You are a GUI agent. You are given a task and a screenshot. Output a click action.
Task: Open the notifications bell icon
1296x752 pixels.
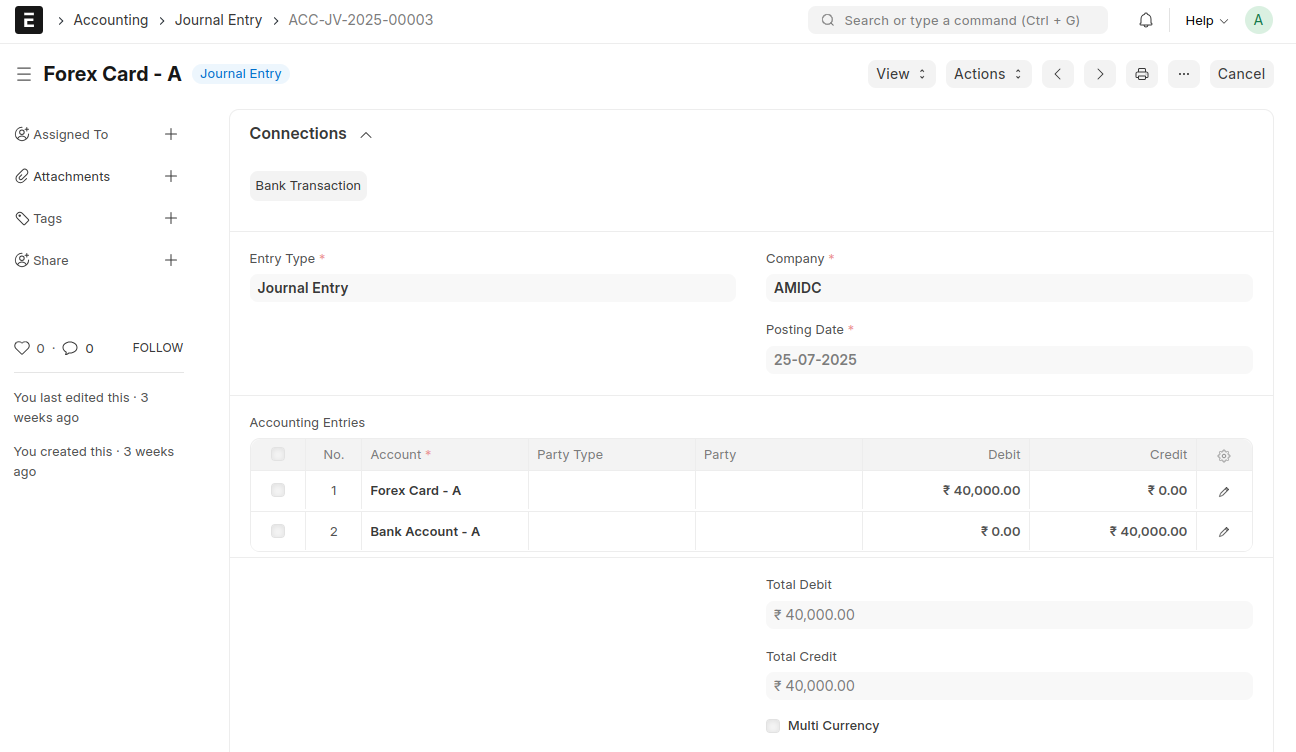1146,21
